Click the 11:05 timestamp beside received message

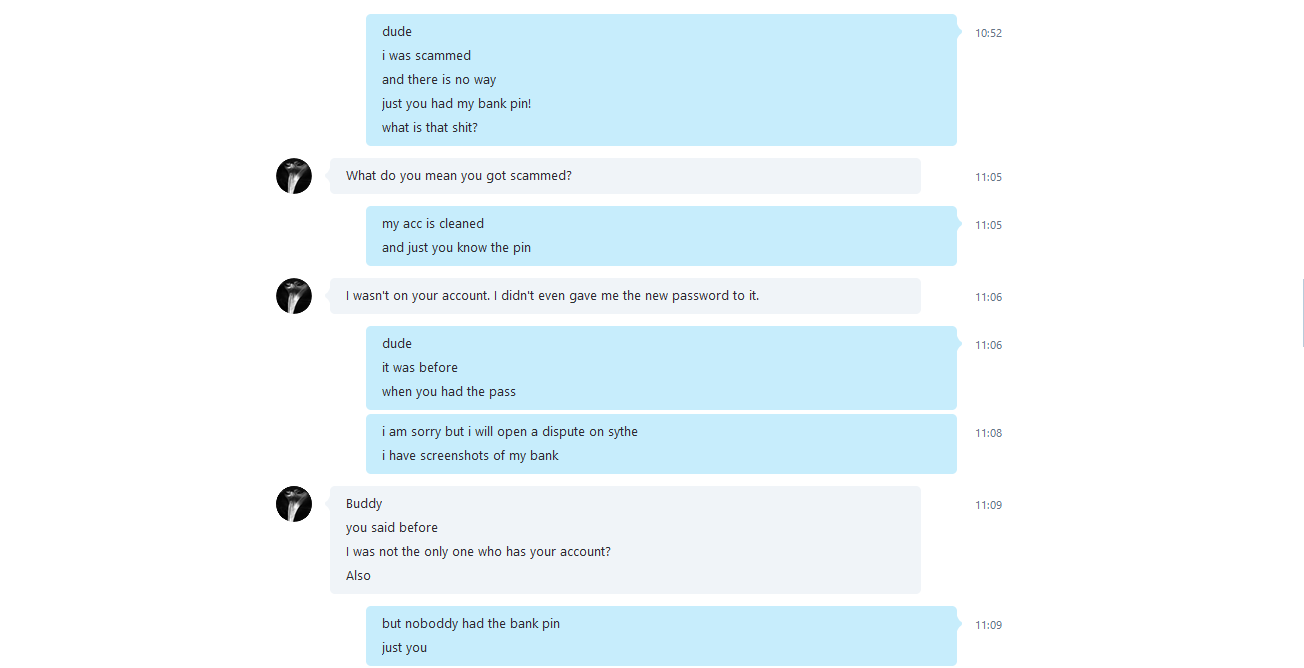(x=988, y=177)
